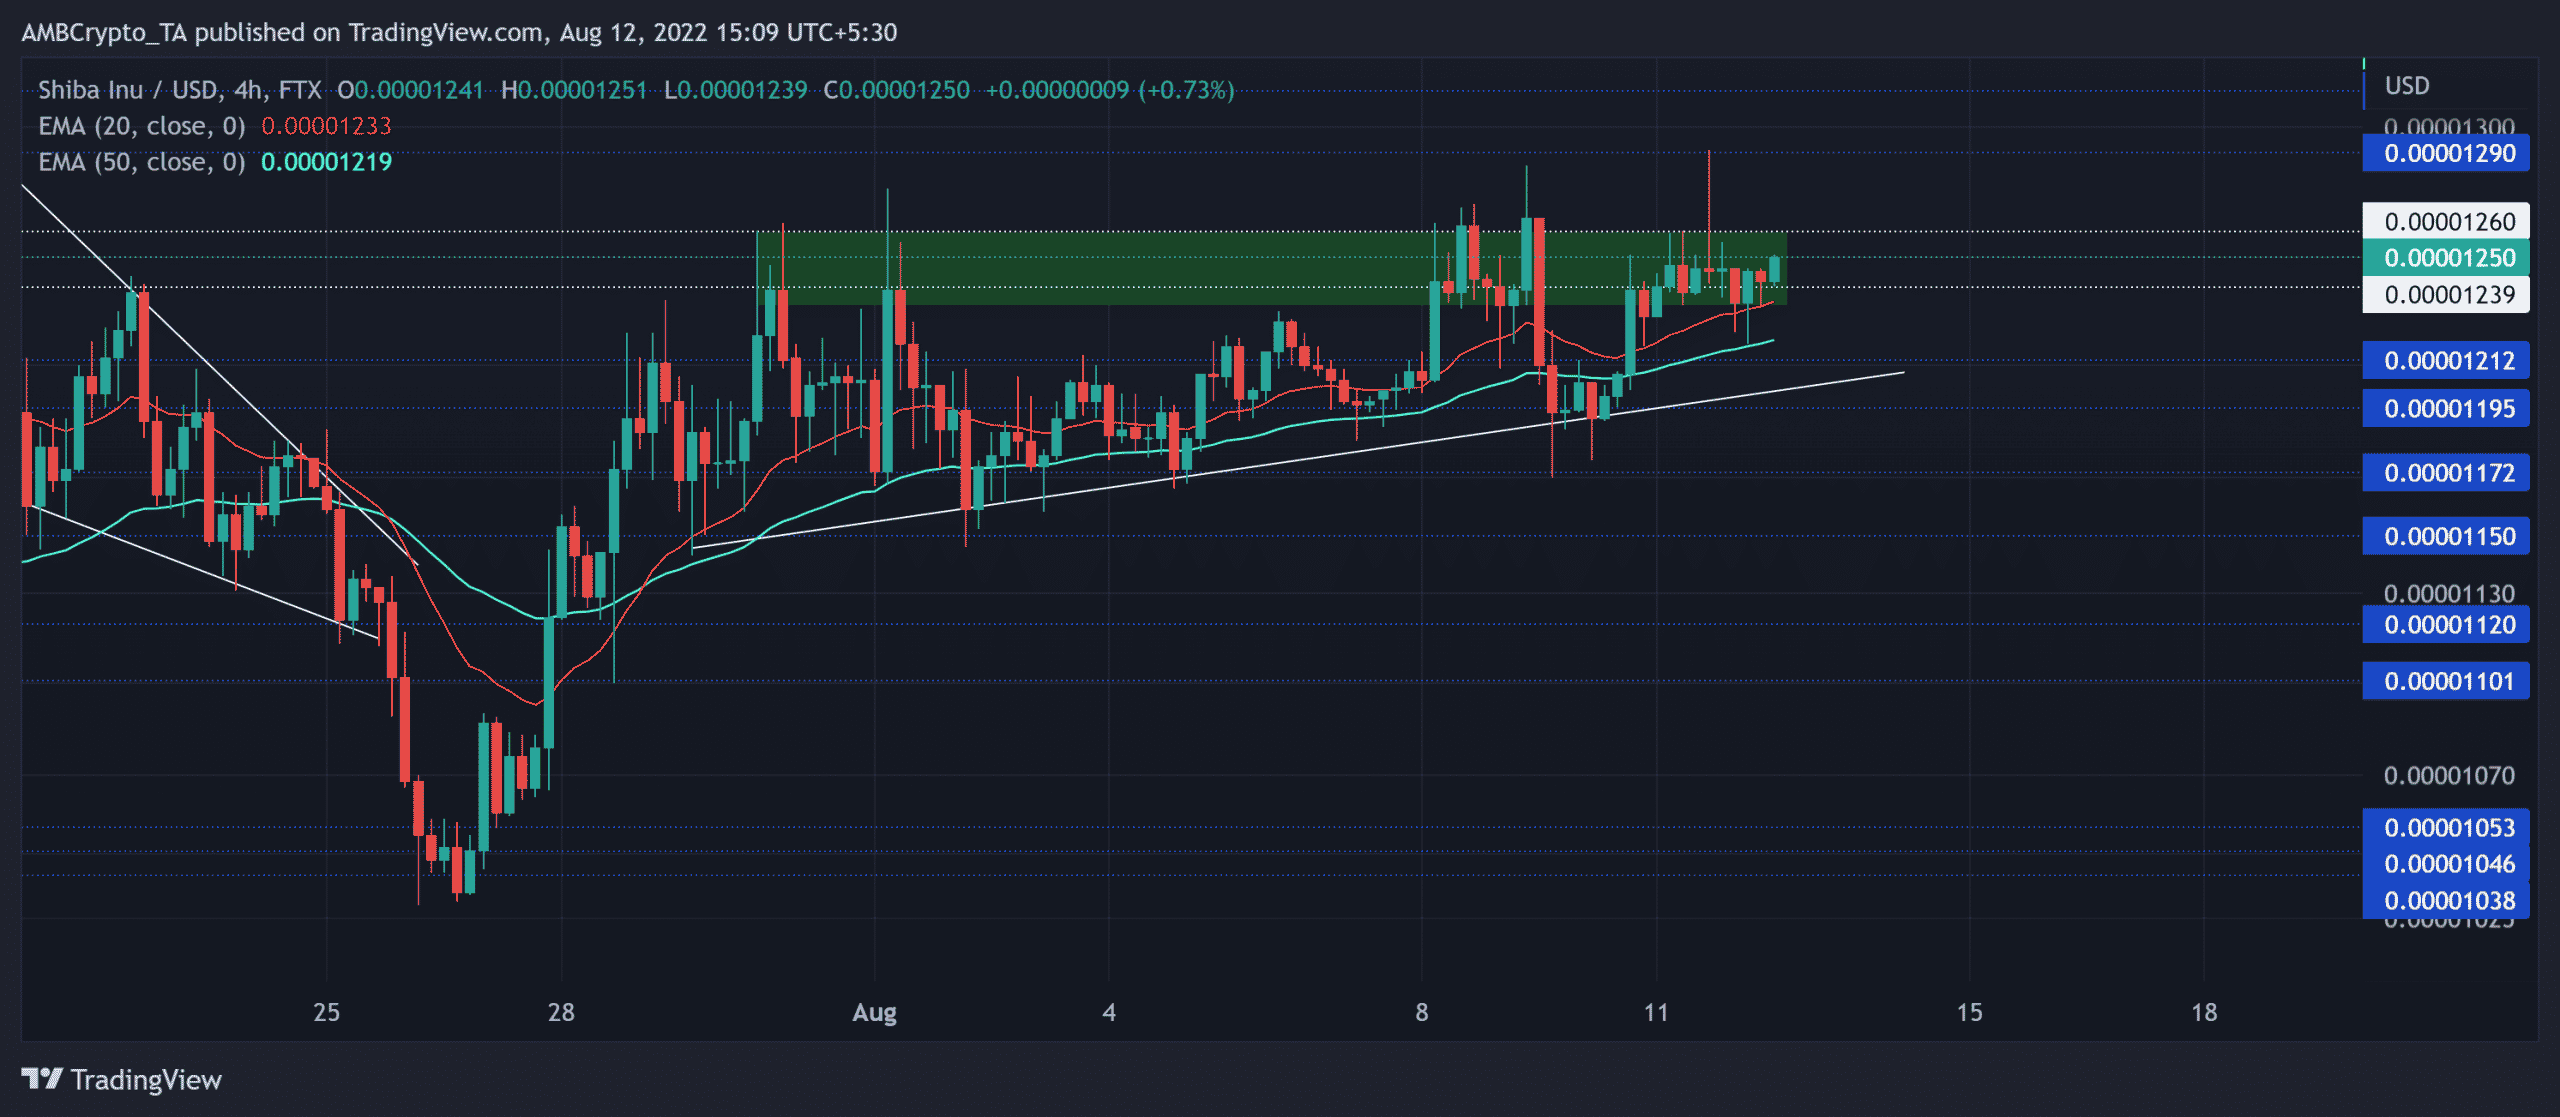Select the 0.00001038 price level label
This screenshot has height=1117, width=2560.
(2446, 901)
